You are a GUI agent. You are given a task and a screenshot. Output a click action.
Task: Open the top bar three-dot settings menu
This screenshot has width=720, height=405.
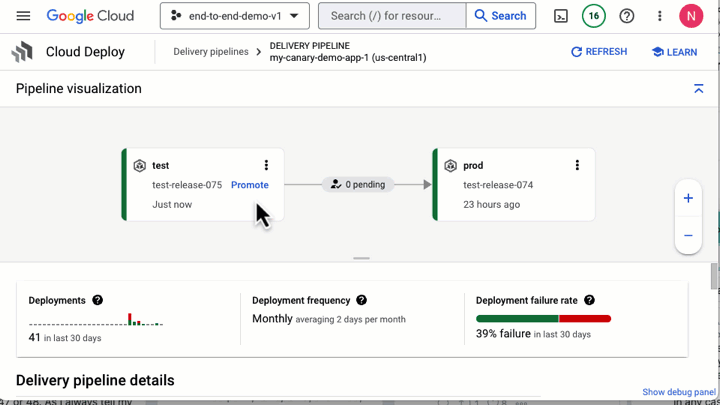coord(660,16)
